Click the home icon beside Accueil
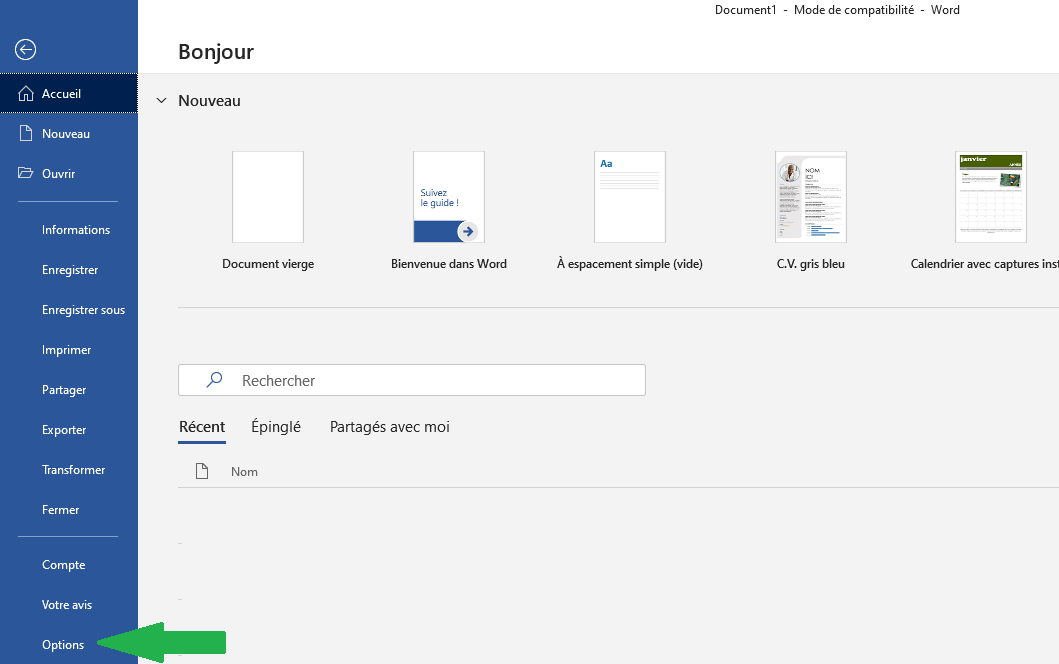The width and height of the screenshot is (1059, 664). tap(26, 93)
